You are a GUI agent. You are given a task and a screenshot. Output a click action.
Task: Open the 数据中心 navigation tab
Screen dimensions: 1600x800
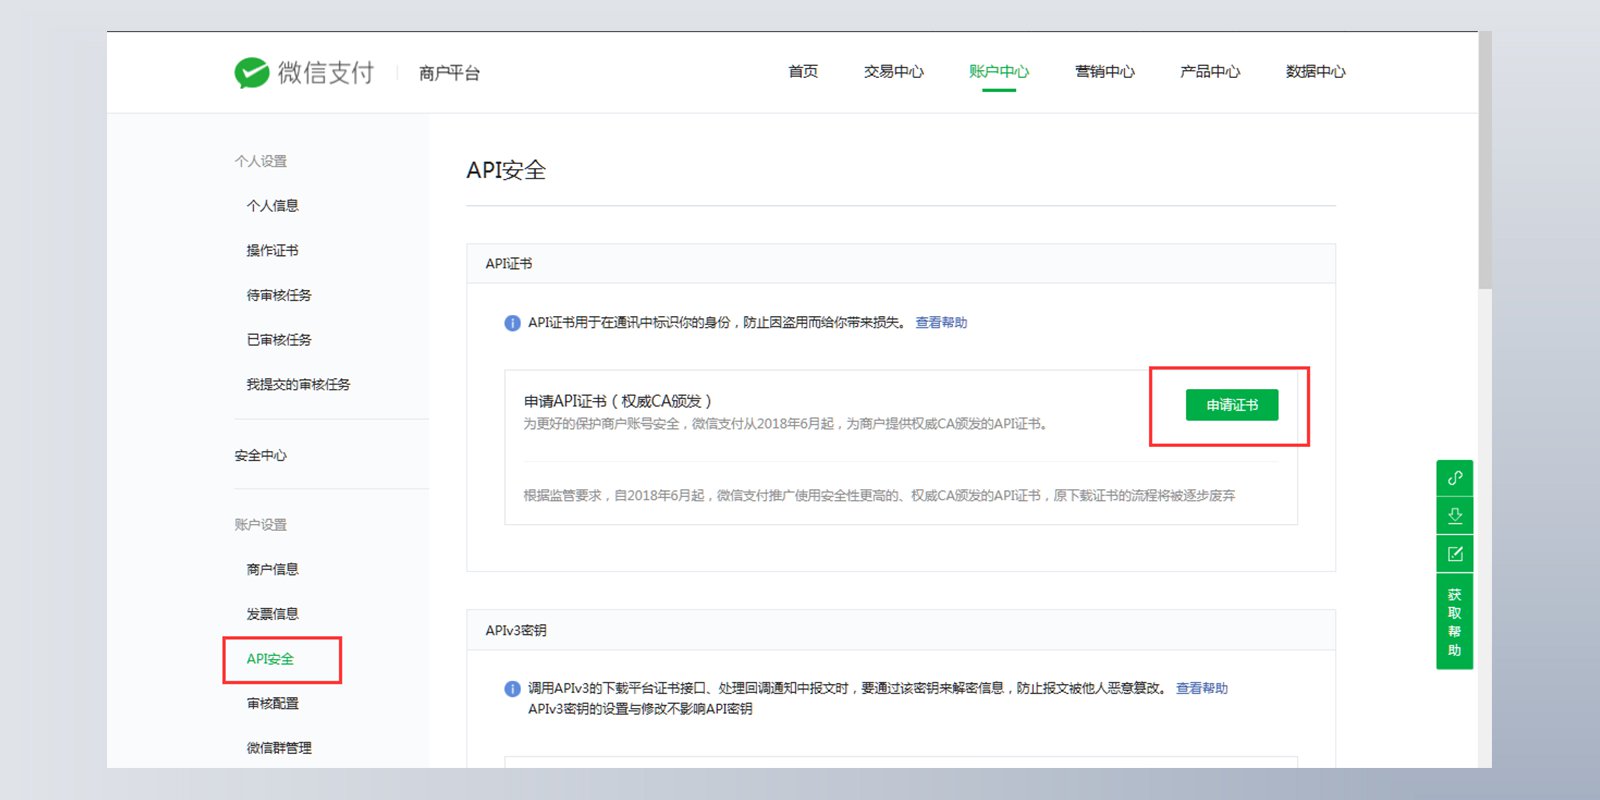[x=1315, y=72]
